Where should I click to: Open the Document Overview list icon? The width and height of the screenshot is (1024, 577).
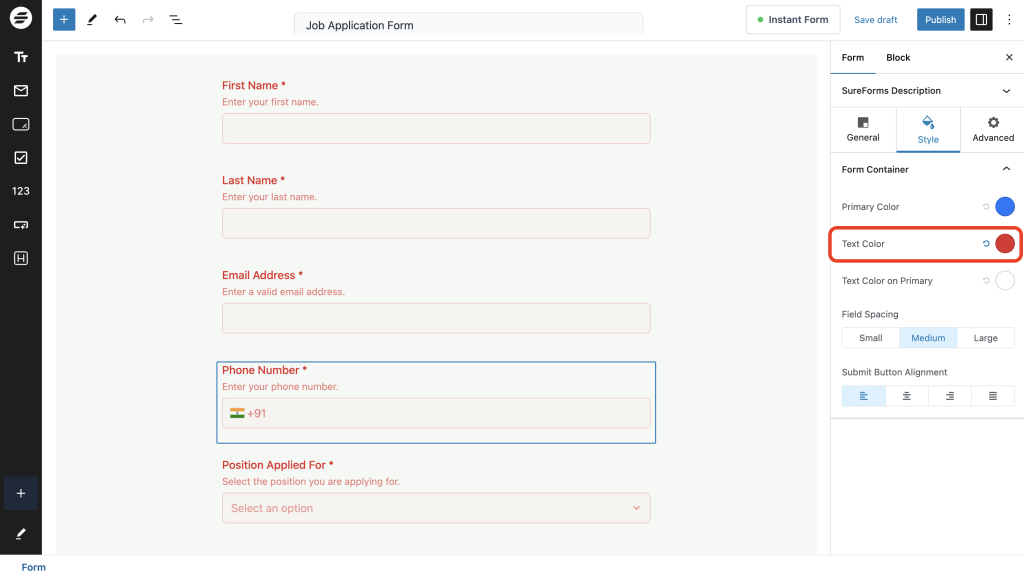tap(176, 19)
